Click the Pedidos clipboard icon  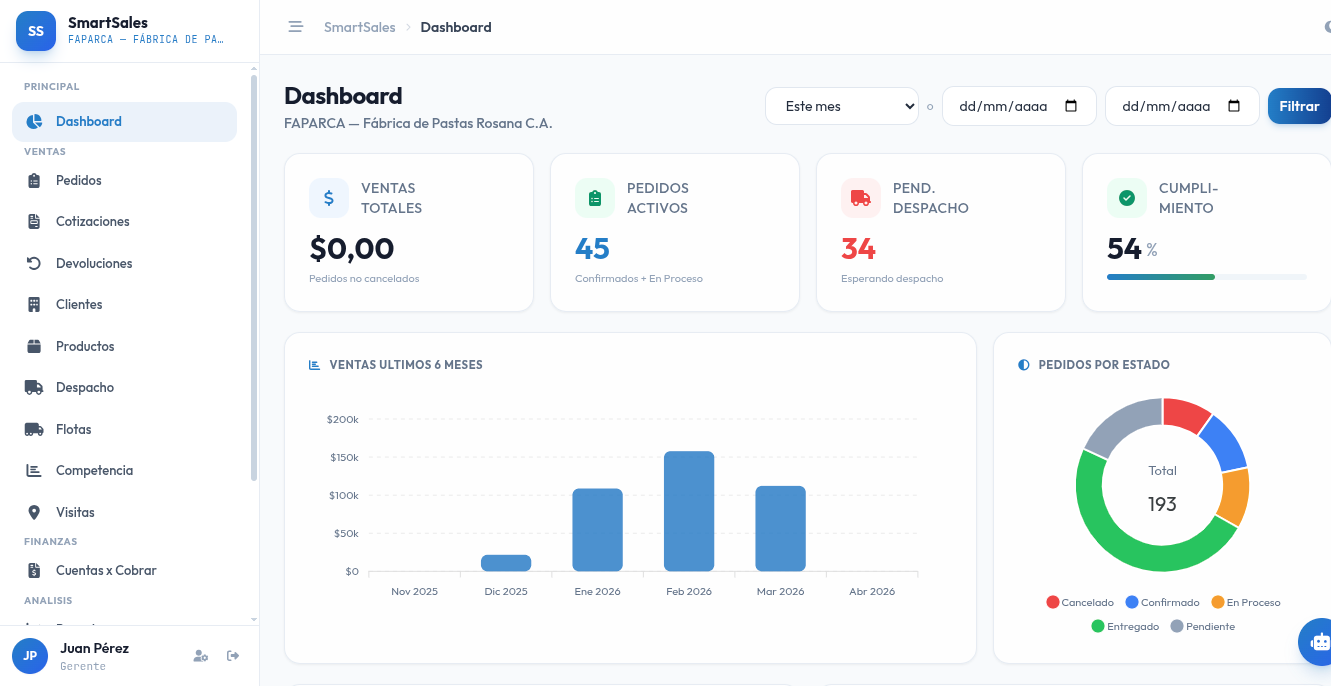pyautogui.click(x=34, y=181)
